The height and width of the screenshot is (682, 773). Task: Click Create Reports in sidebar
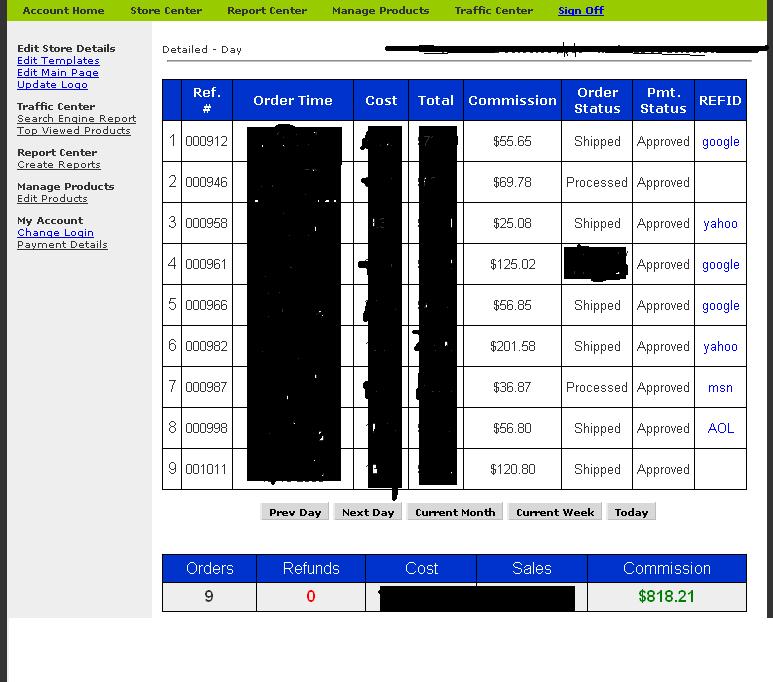tap(58, 165)
